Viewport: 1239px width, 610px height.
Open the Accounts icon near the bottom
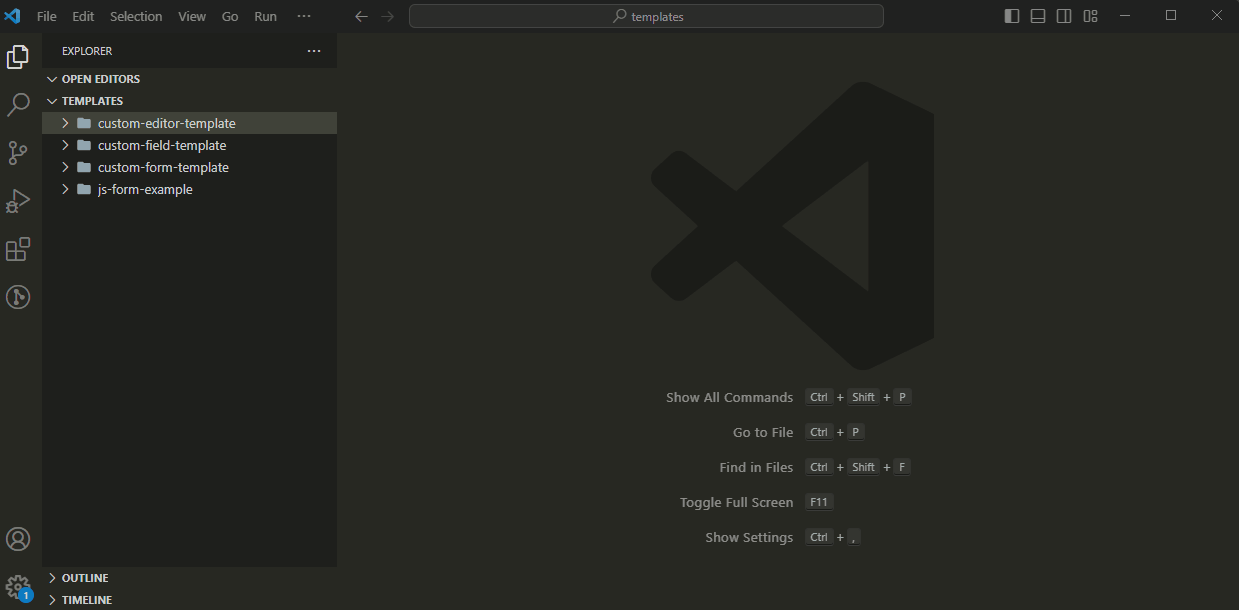(x=18, y=538)
